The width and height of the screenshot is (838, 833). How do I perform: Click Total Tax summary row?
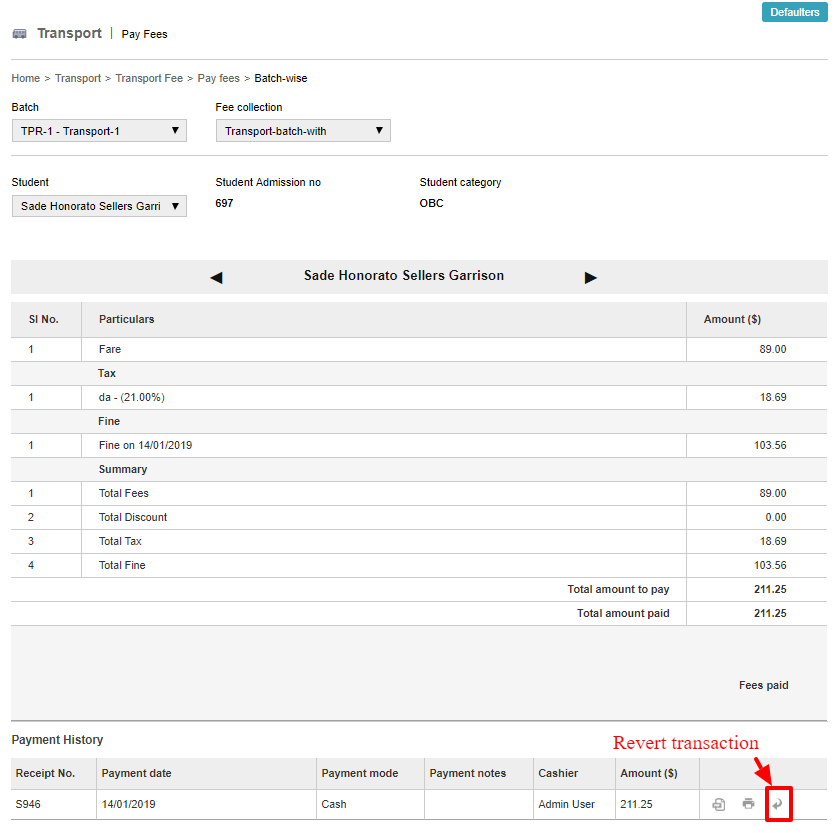419,541
